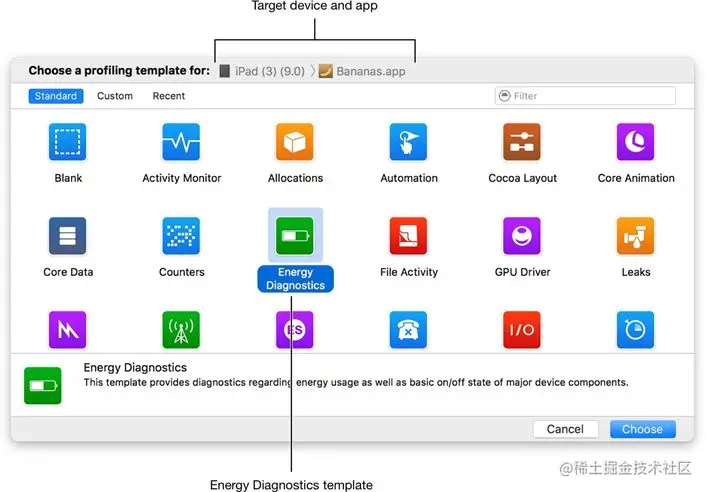This screenshot has height=492, width=707.
Task: Click the Automation label
Action: (x=409, y=178)
